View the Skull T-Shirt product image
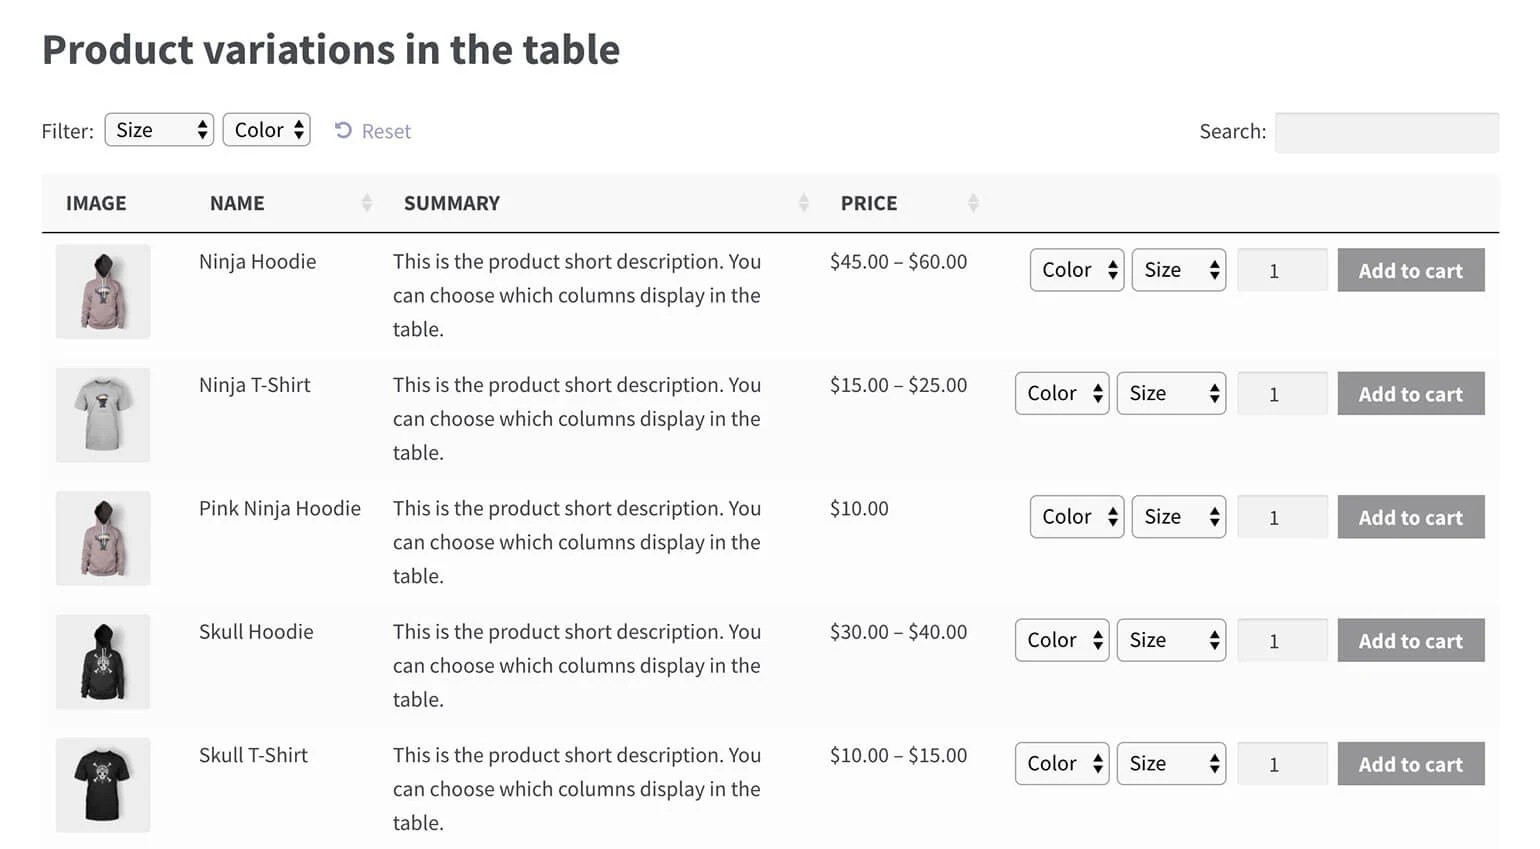Image resolution: width=1540 pixels, height=849 pixels. click(103, 785)
